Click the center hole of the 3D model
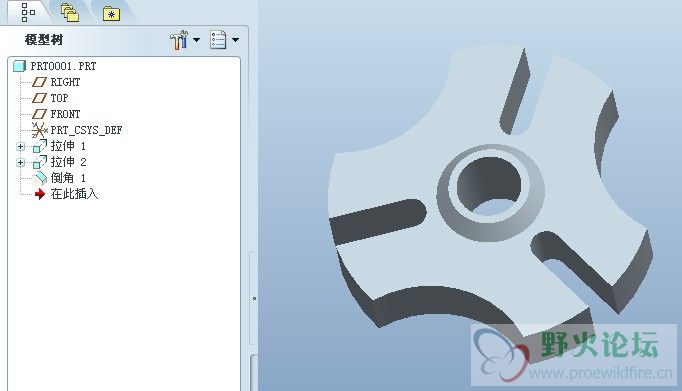The width and height of the screenshot is (682, 391). pyautogui.click(x=489, y=186)
